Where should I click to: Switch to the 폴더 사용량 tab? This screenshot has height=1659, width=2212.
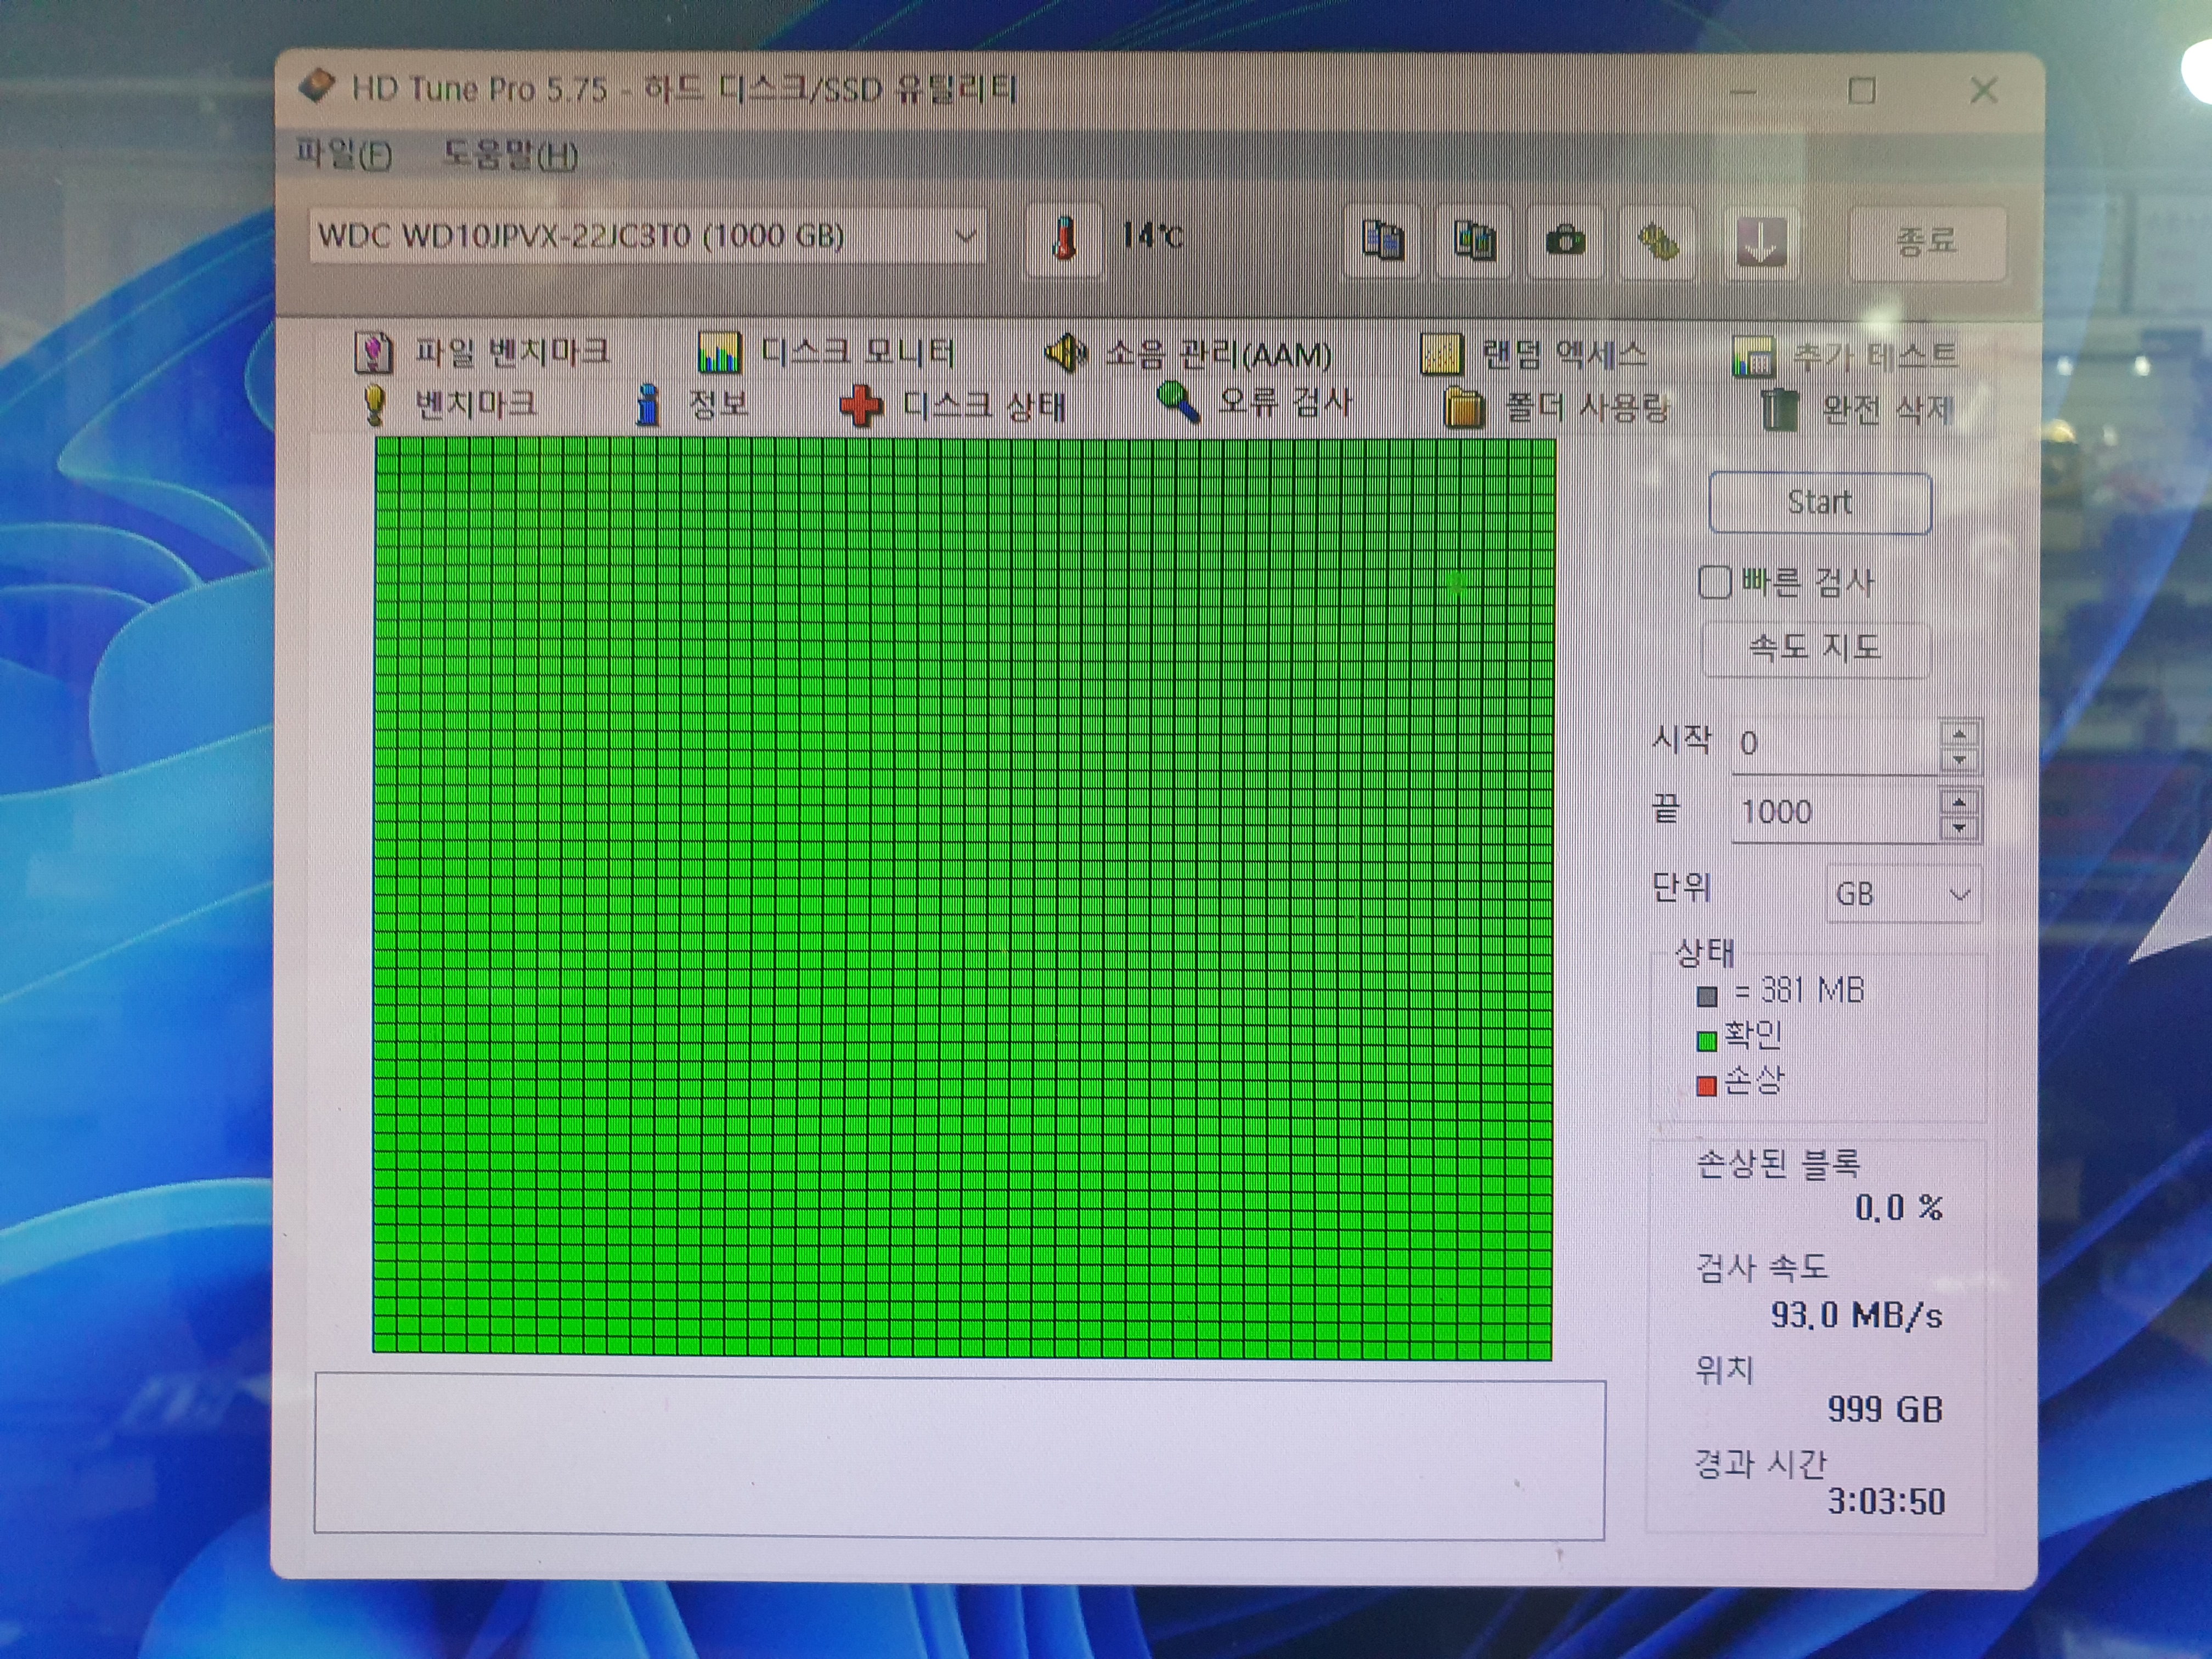(x=1557, y=408)
